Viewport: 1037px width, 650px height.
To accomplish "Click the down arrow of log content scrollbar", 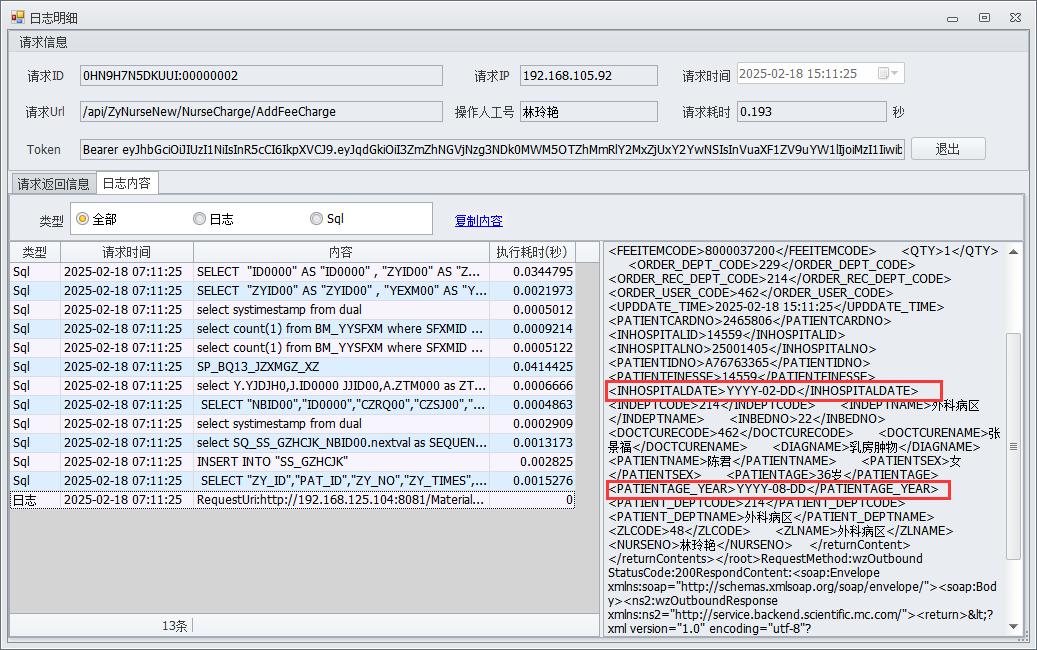I will coord(1013,626).
